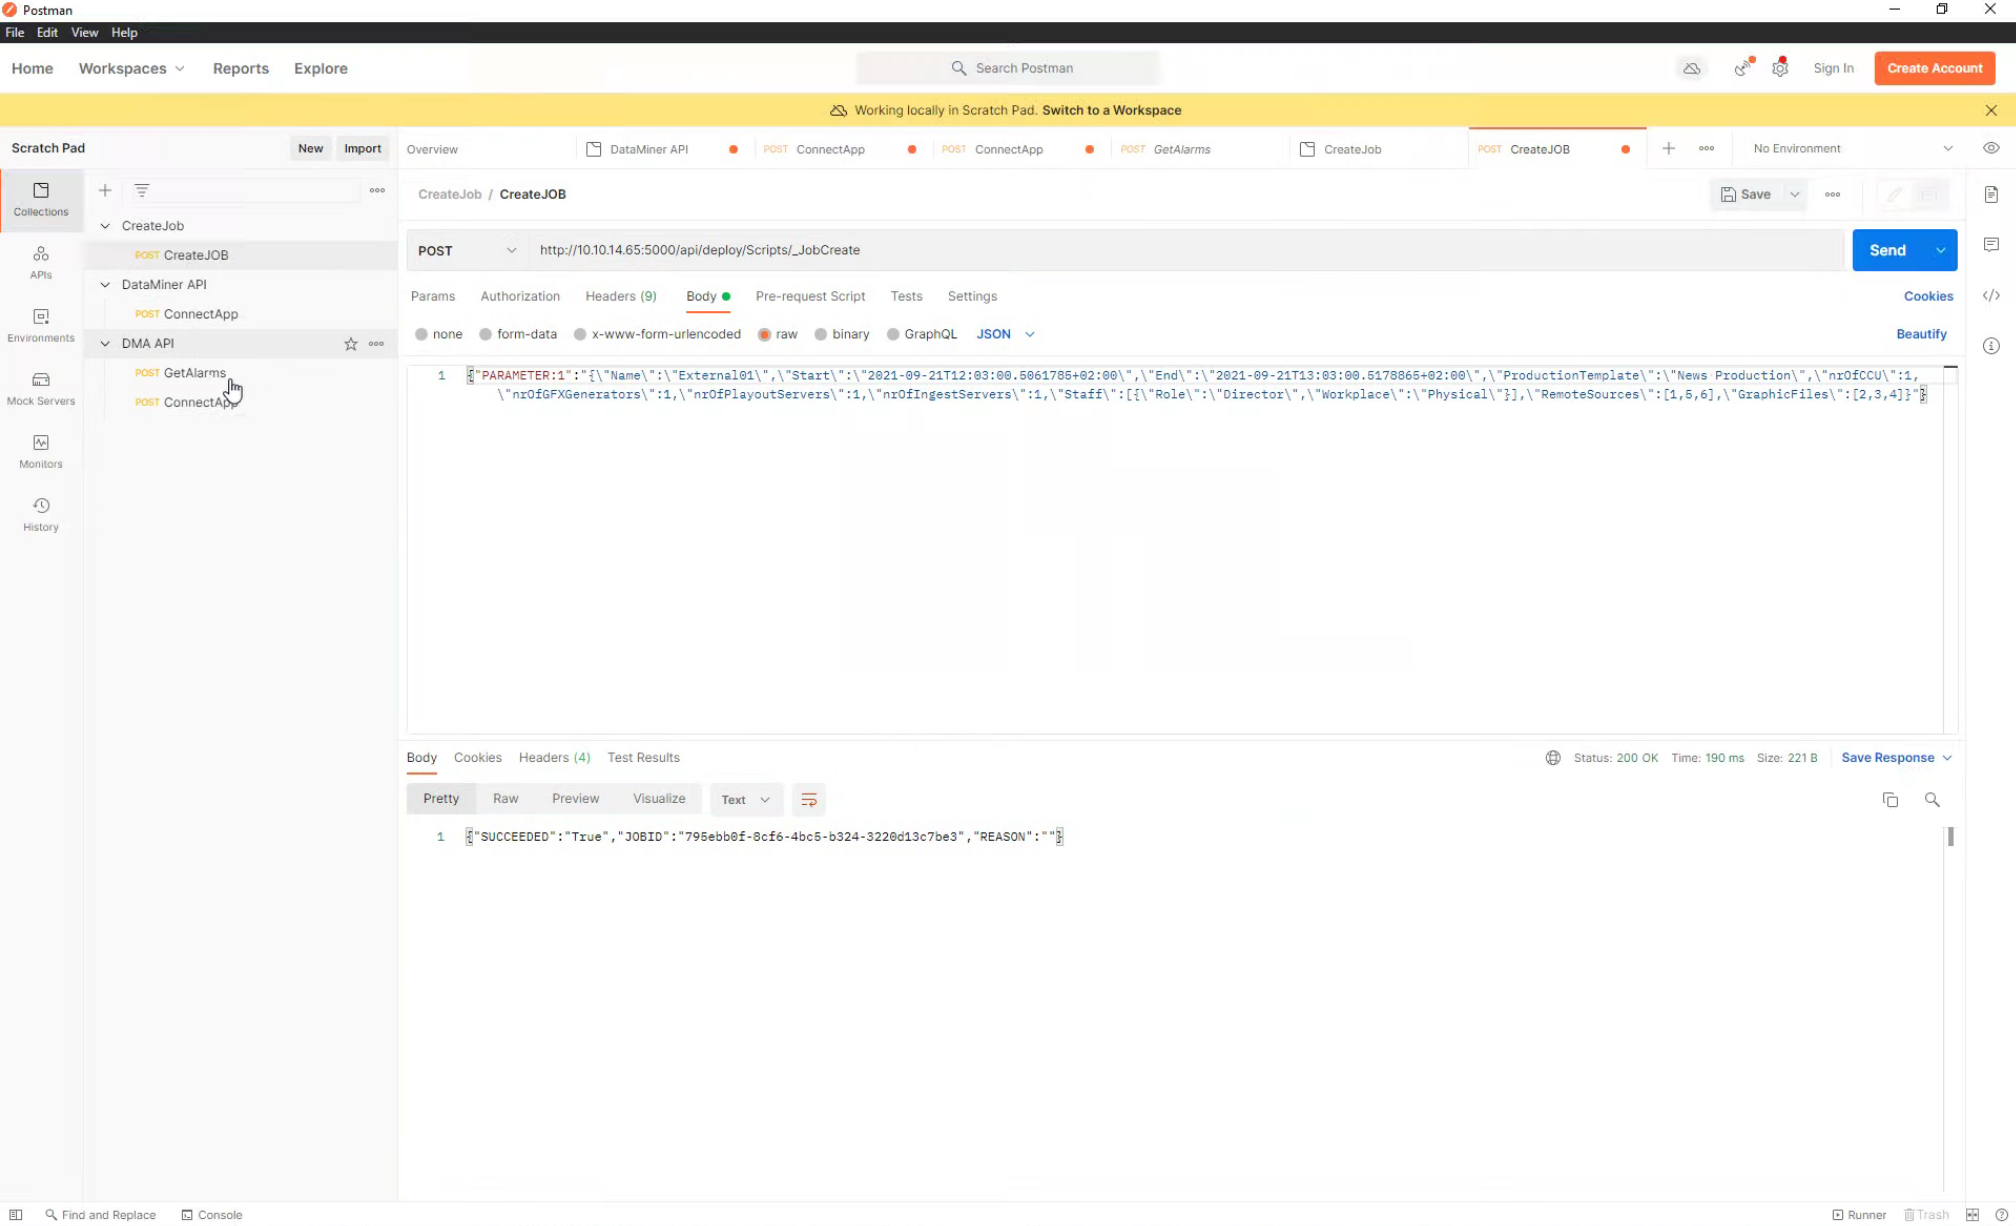The image size is (2016, 1226).
Task: Click the Create Account button
Action: 1935,68
